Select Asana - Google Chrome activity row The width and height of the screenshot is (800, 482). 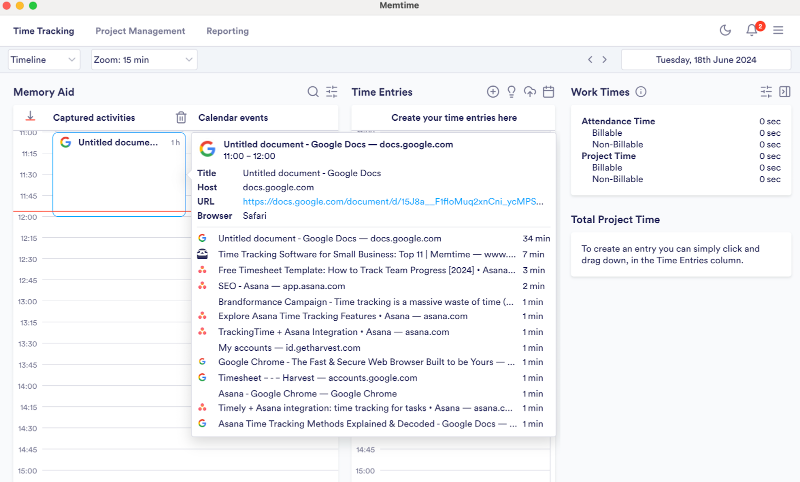click(374, 393)
